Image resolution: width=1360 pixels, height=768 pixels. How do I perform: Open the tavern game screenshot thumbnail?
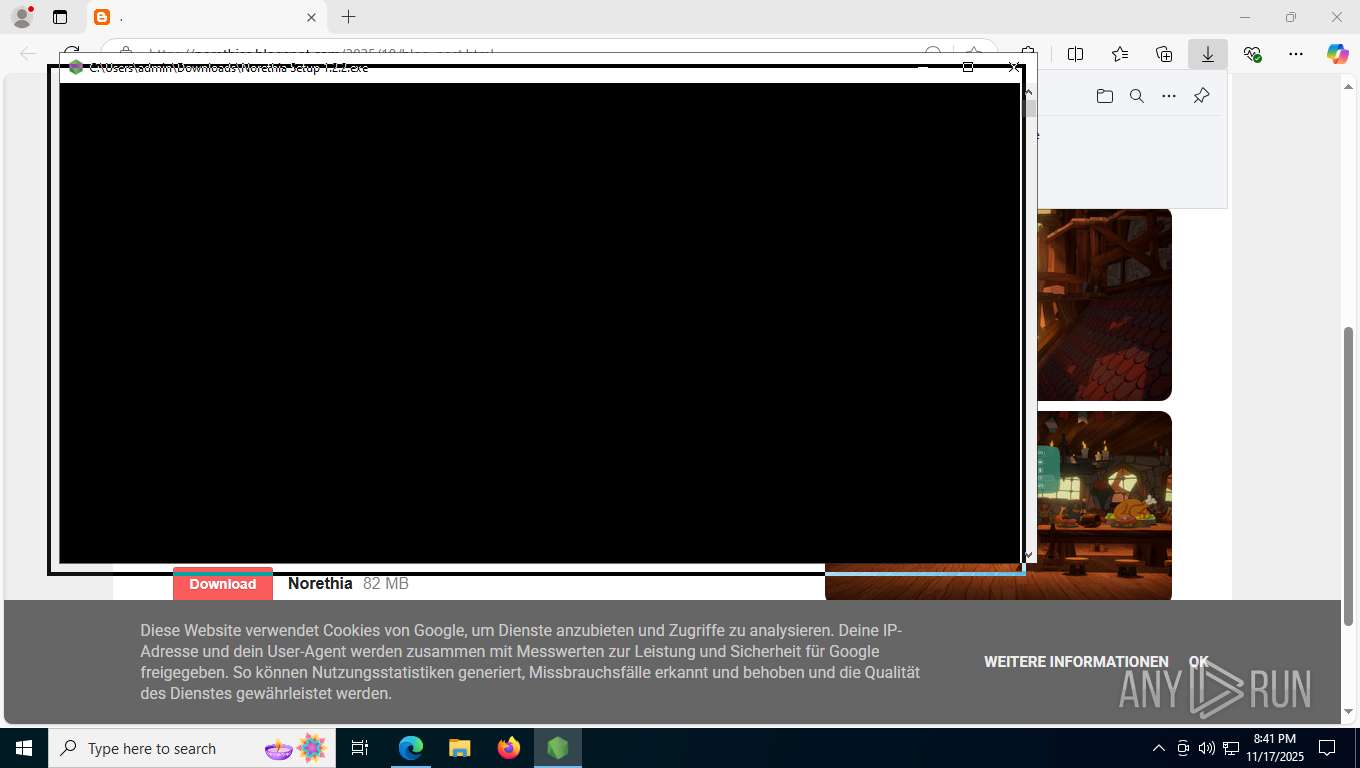pos(1104,506)
